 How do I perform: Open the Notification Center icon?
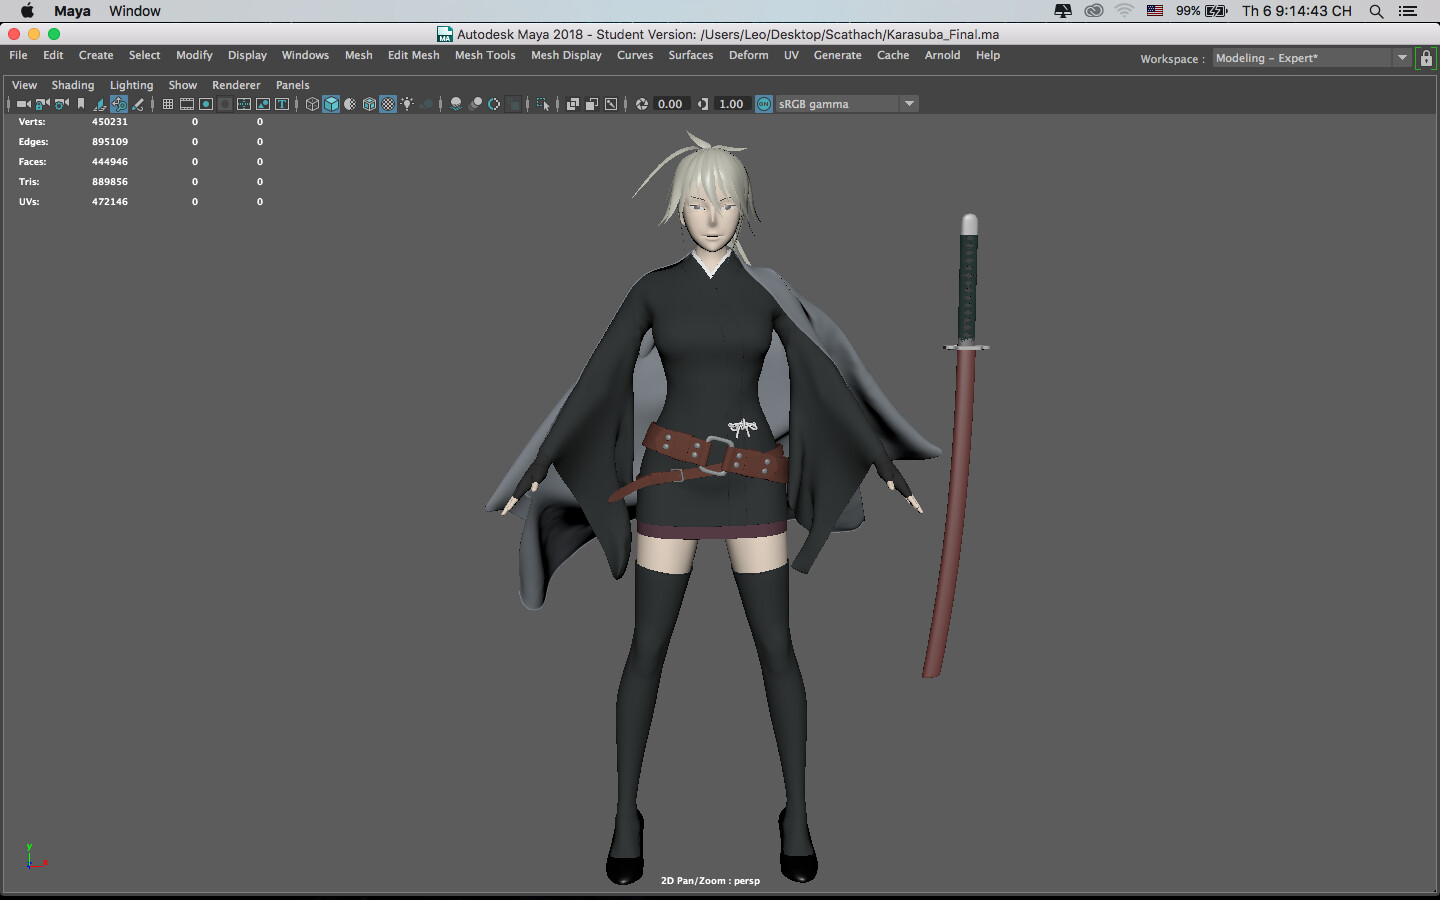click(x=1408, y=11)
